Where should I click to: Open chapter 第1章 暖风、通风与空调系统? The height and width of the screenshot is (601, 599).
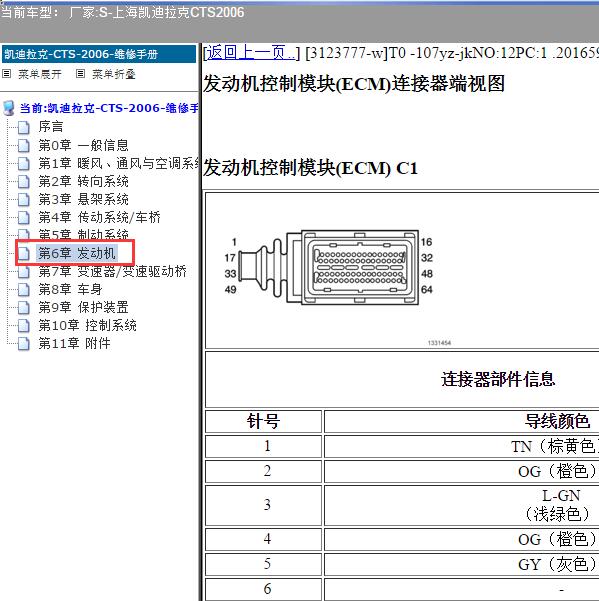(119, 163)
